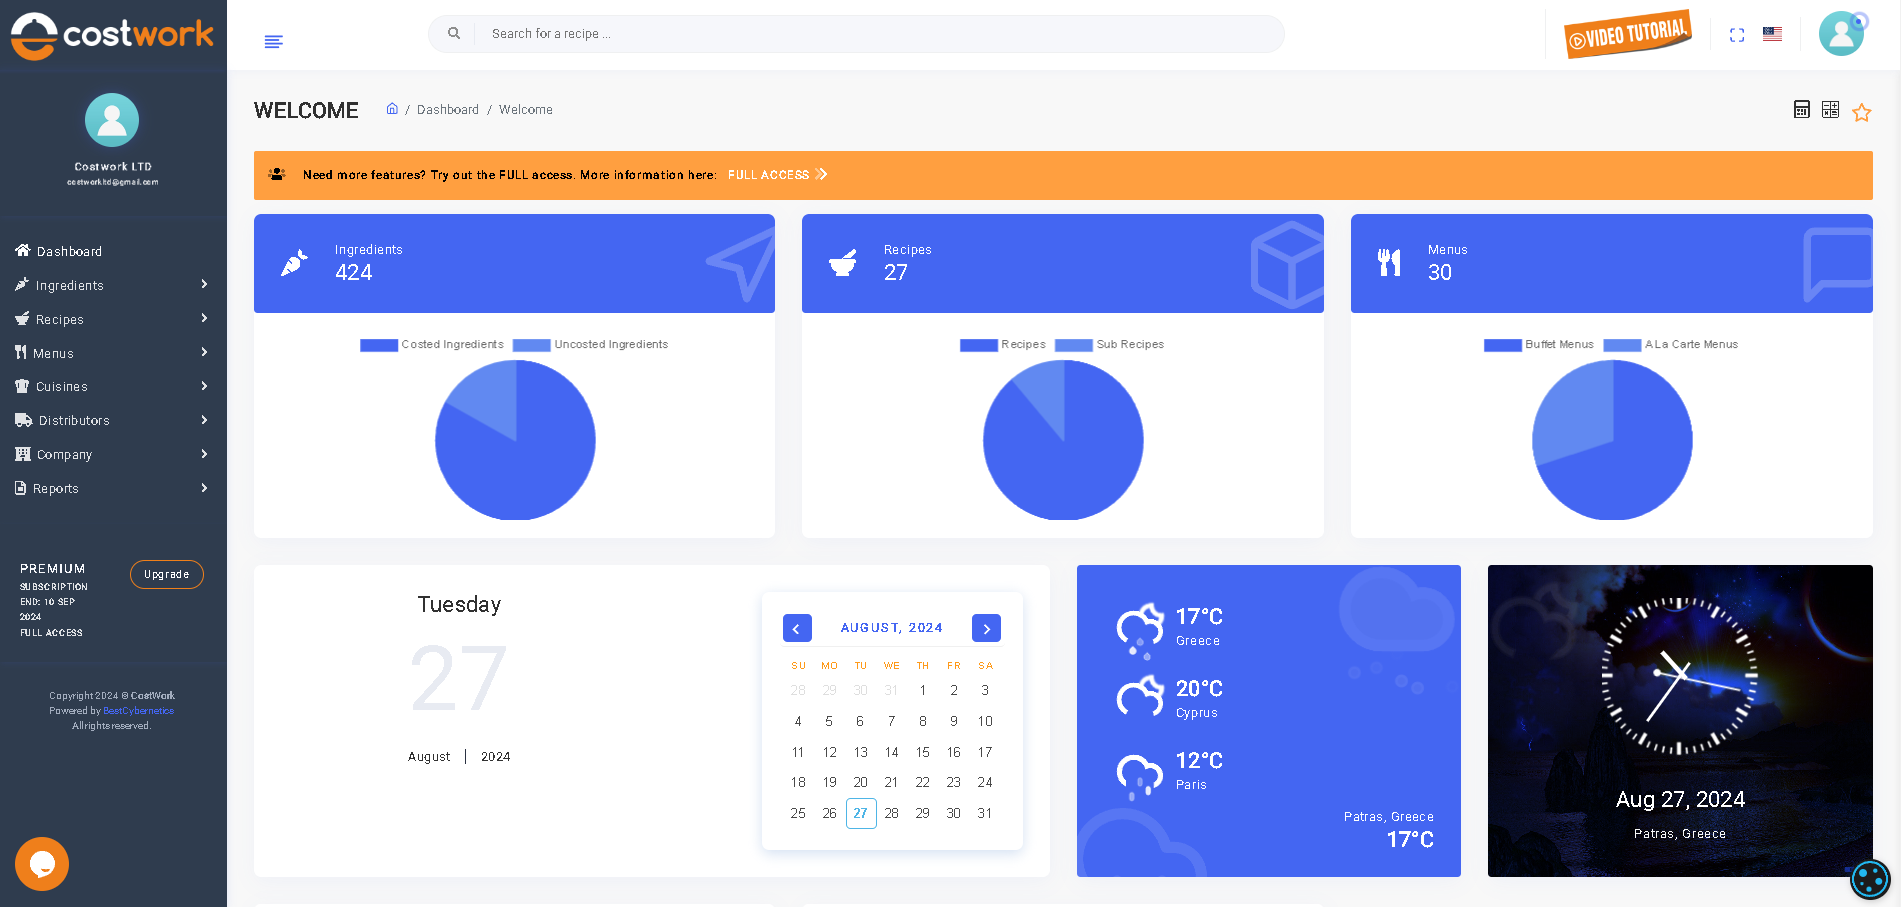1901x907 pixels.
Task: Open the Recipes sidebar menu item
Action: tap(60, 320)
